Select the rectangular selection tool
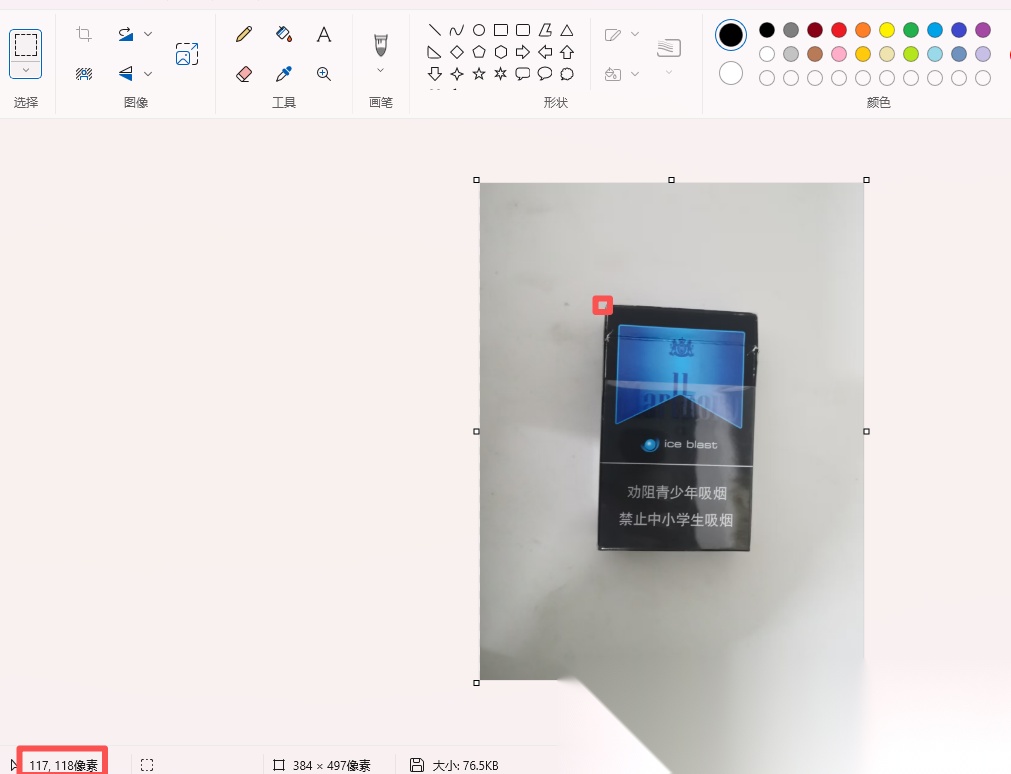1011x774 pixels. click(x=26, y=45)
